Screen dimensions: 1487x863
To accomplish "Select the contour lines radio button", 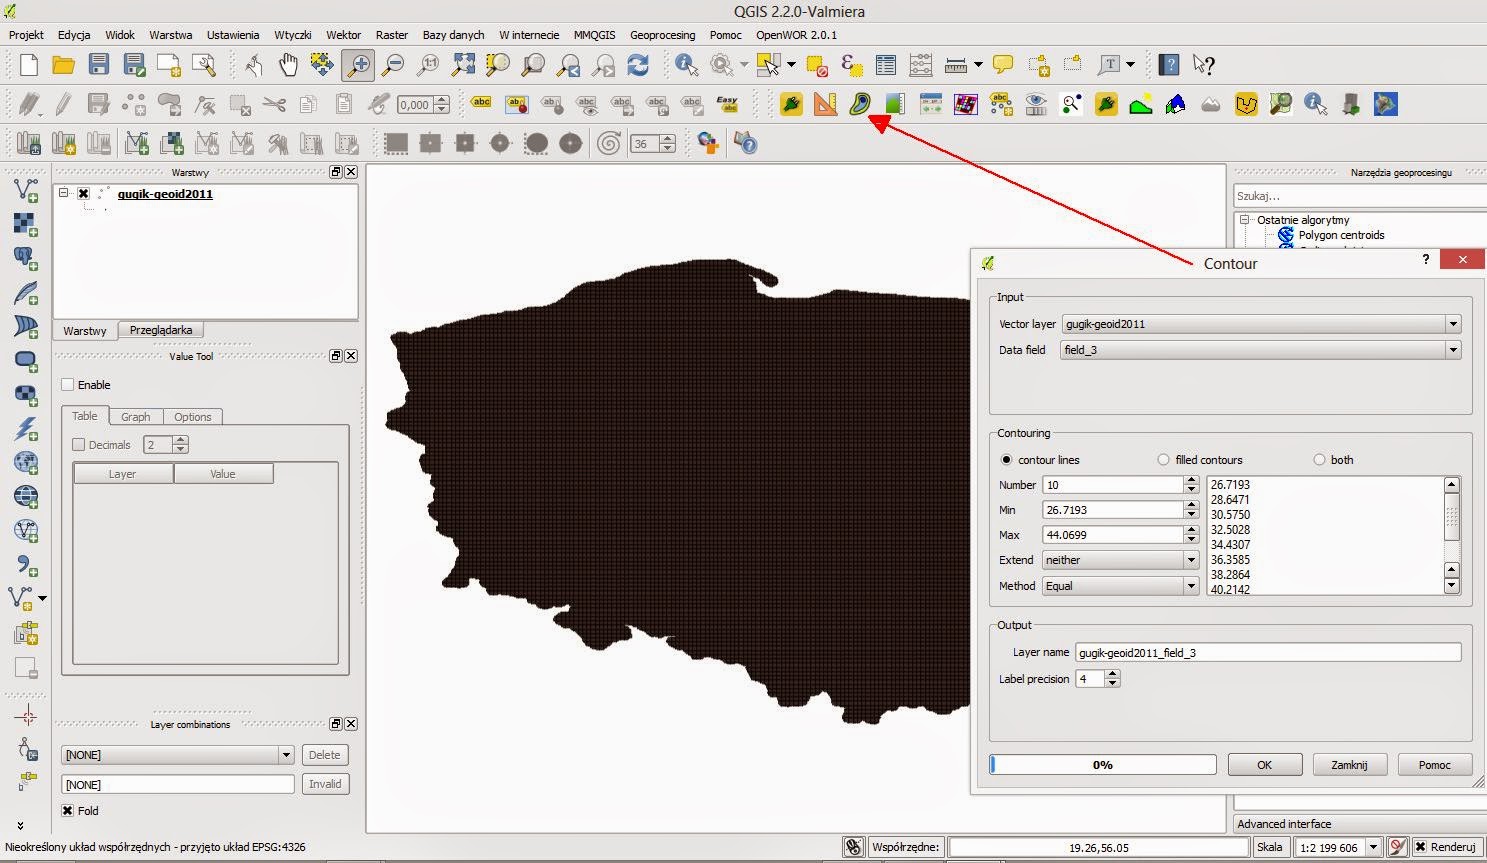I will tap(1006, 460).
